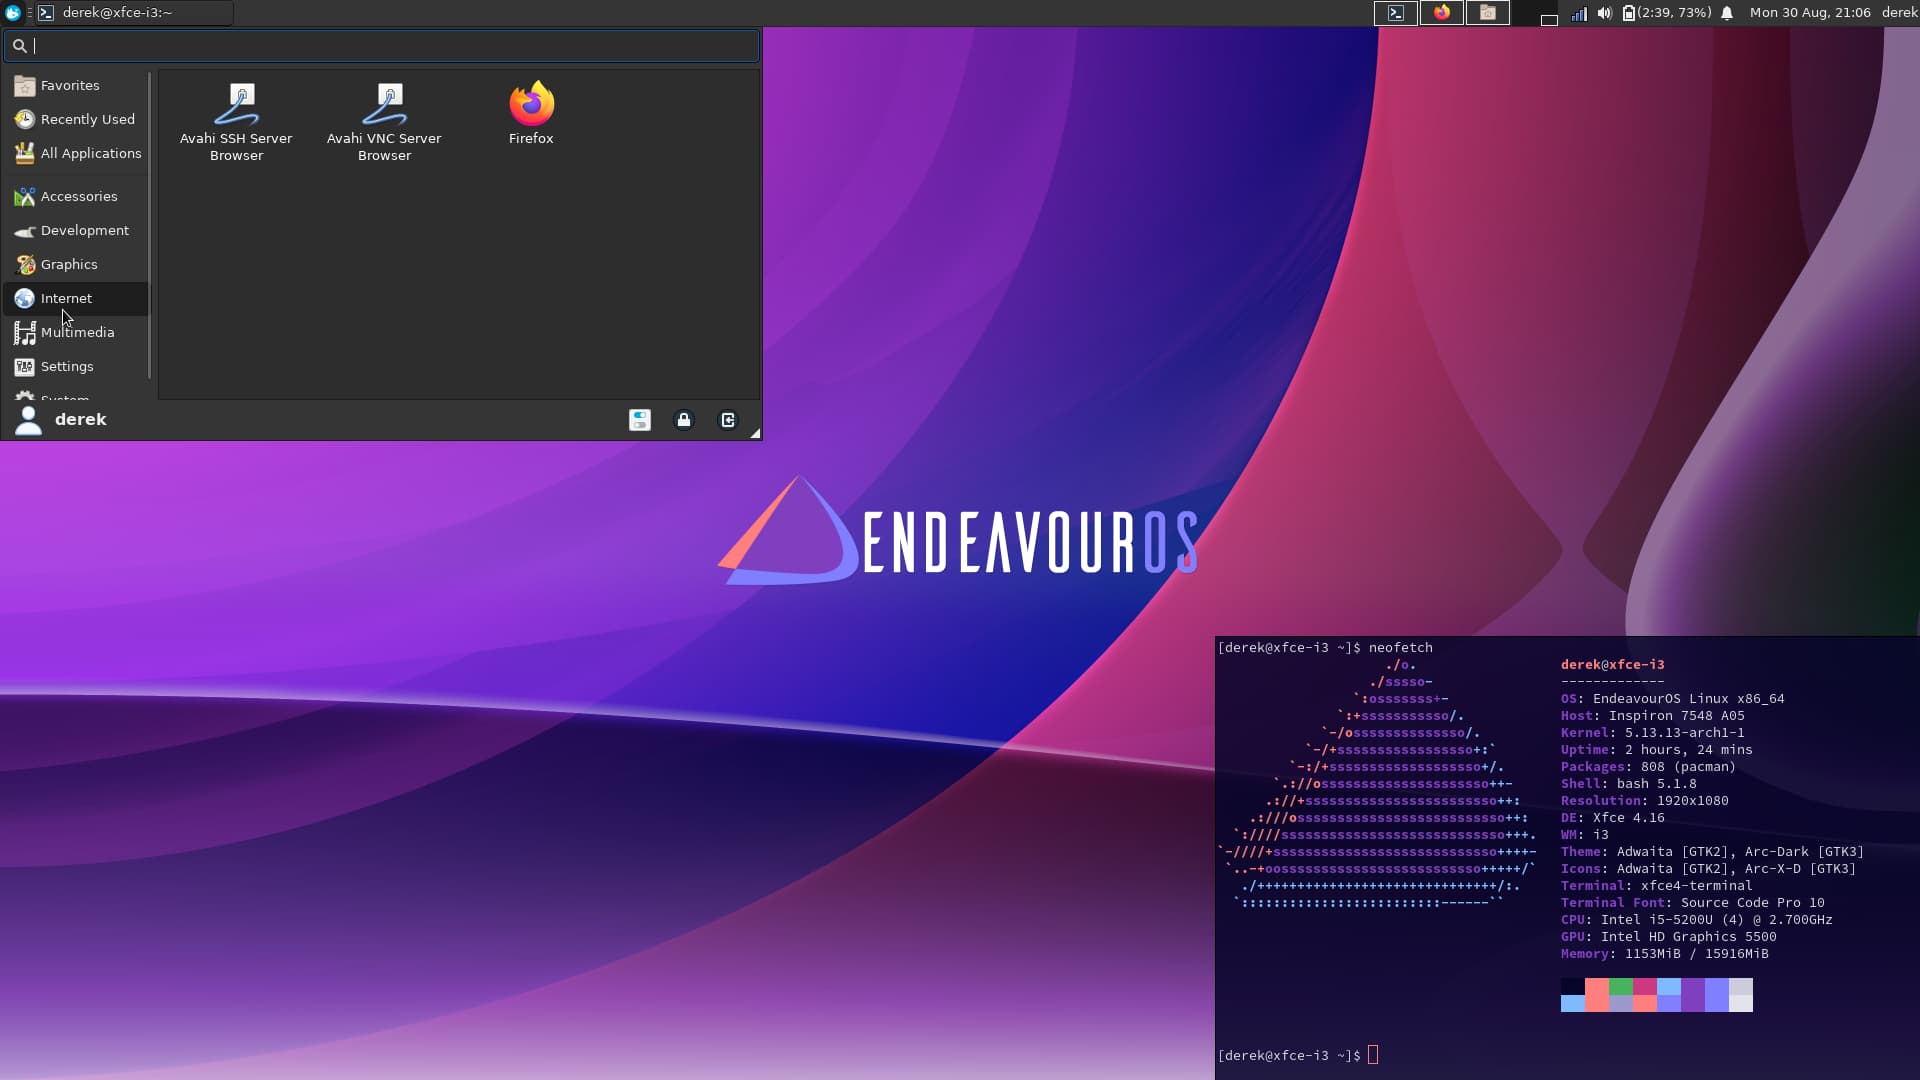
Task: Open the Favorites category
Action: (x=76, y=85)
